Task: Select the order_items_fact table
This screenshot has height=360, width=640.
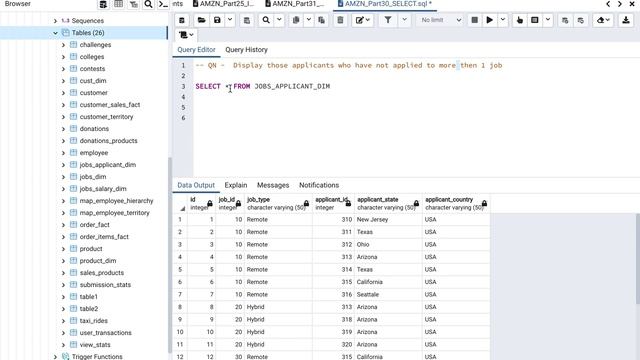Action: [x=104, y=237]
